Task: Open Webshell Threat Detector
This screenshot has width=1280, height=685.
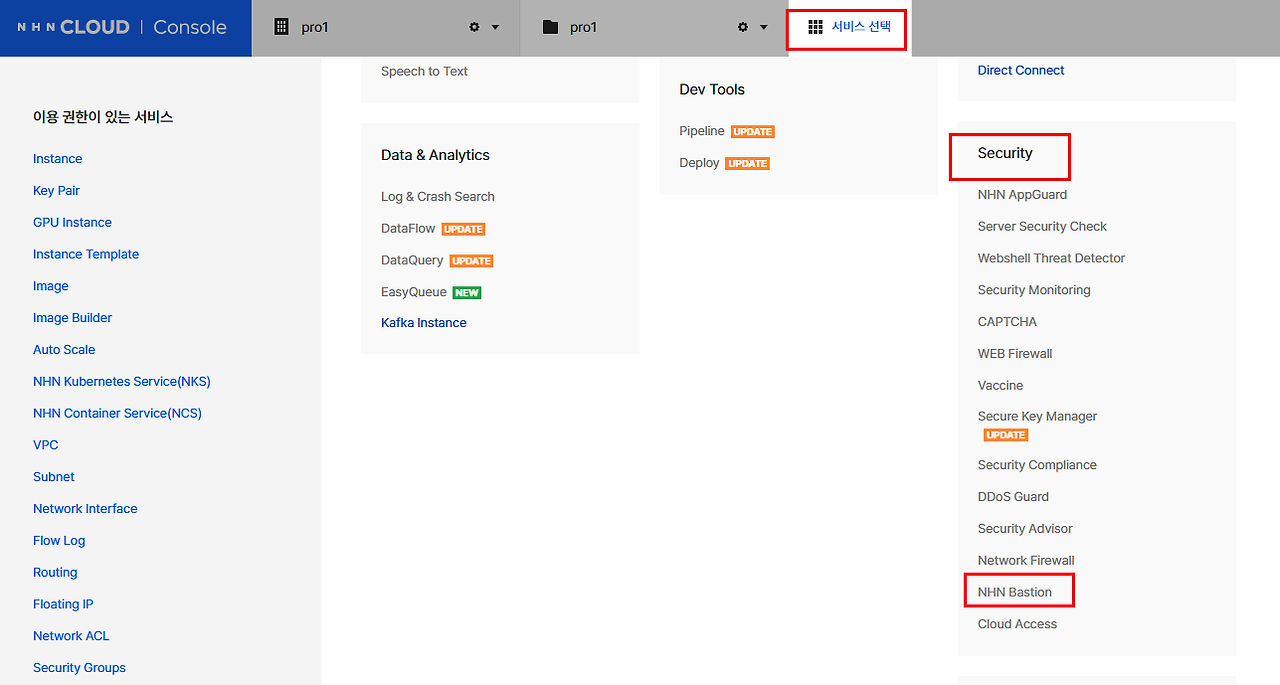Action: 1051,258
